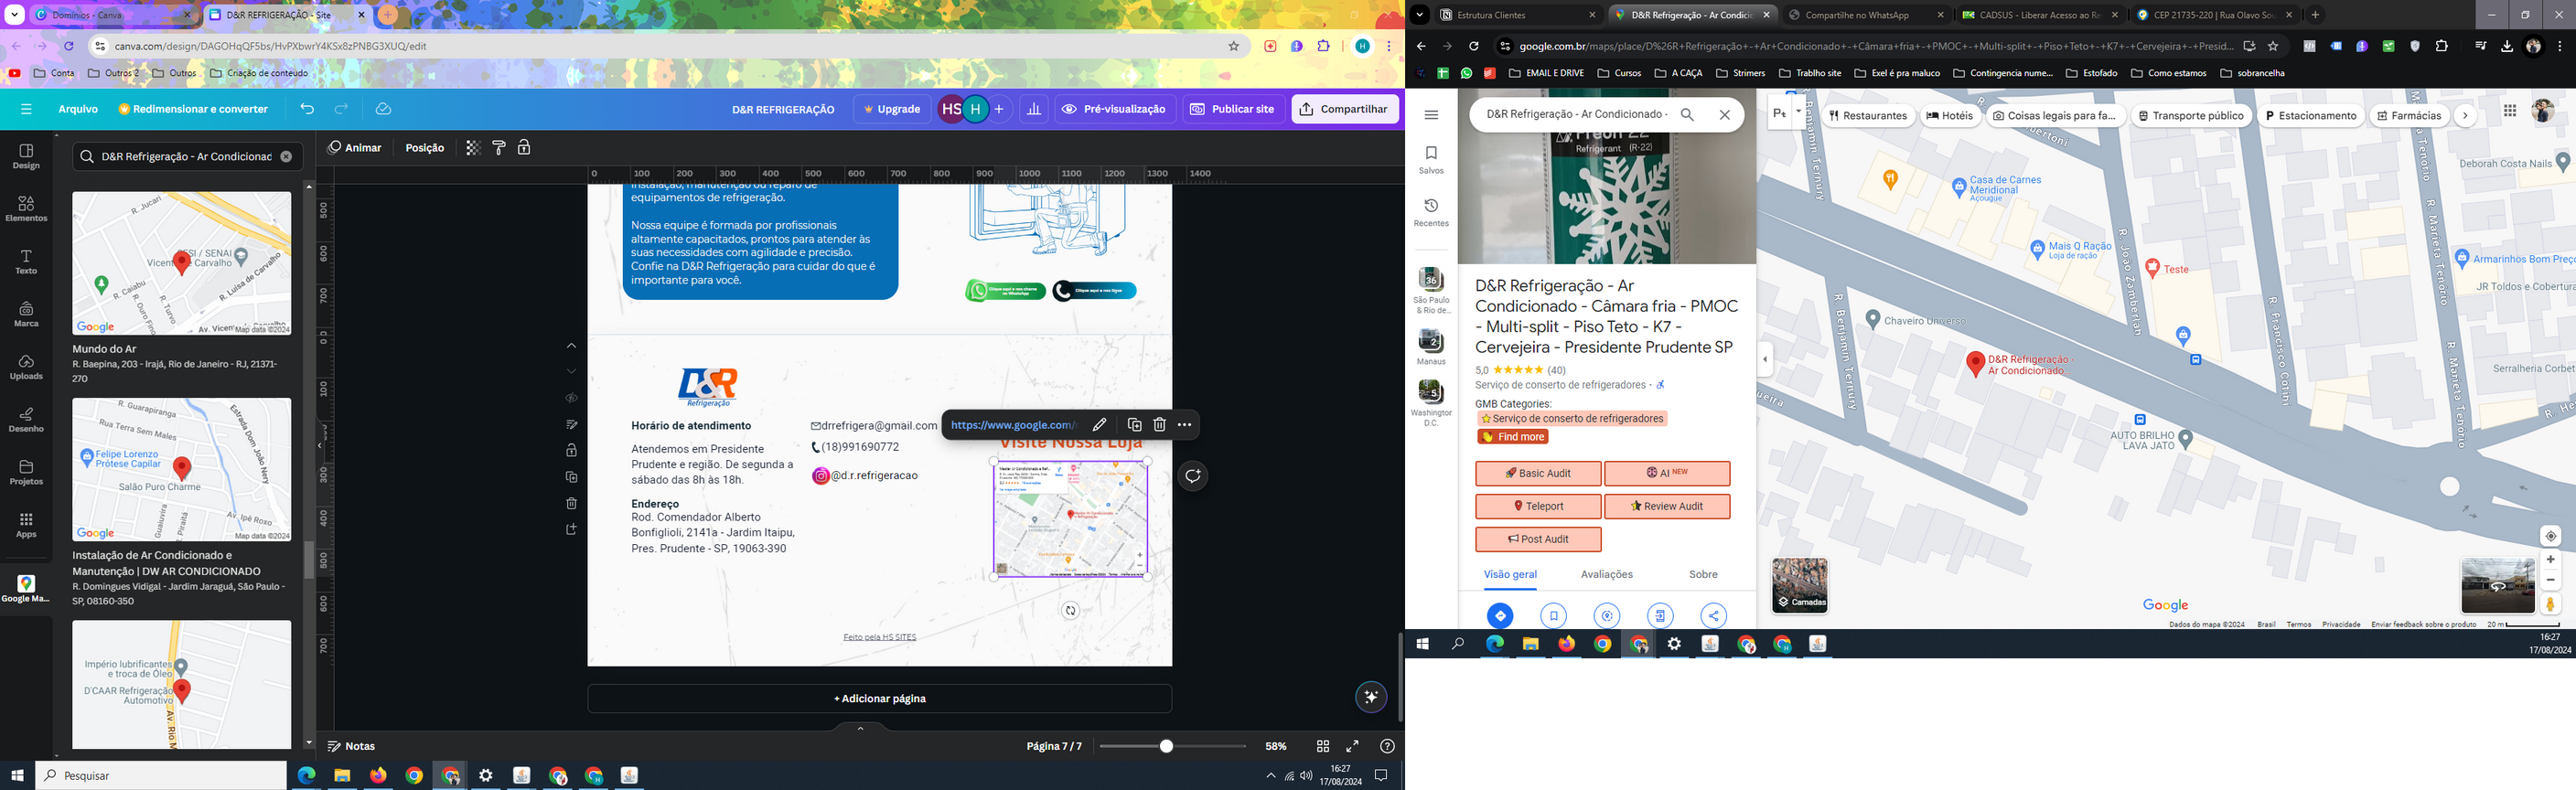Click the Teleport button in Maps

click(1538, 506)
